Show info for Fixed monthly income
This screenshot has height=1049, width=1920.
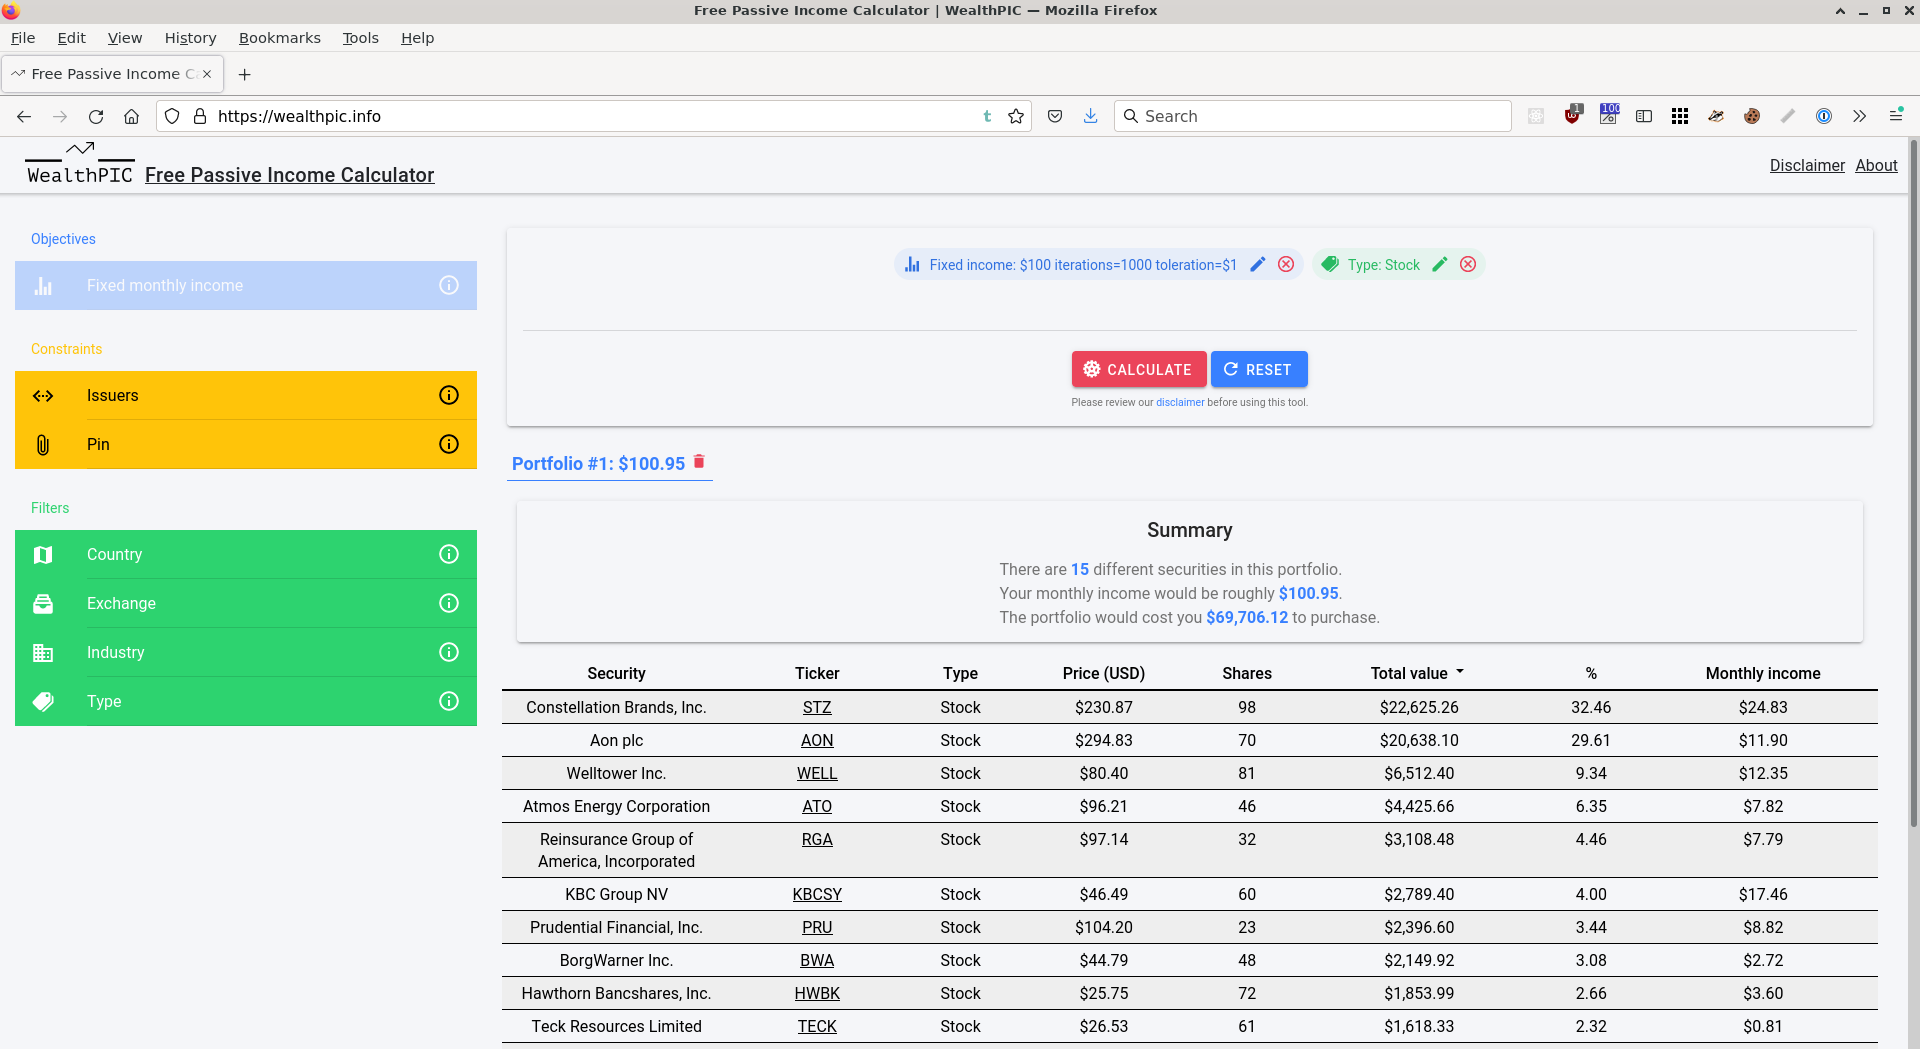tap(449, 285)
